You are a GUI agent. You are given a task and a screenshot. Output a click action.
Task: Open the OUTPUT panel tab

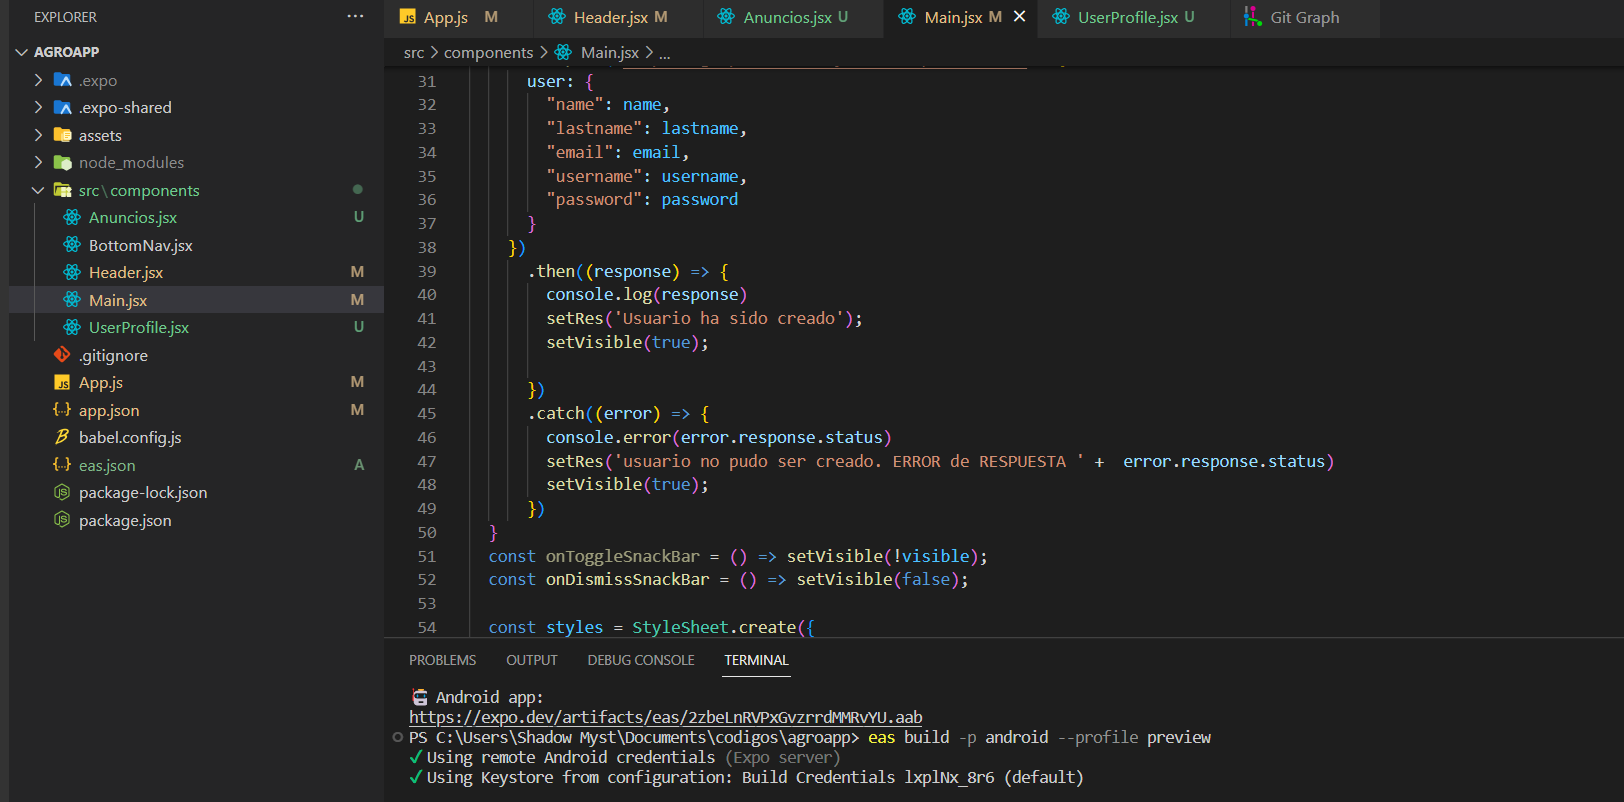pos(532,660)
